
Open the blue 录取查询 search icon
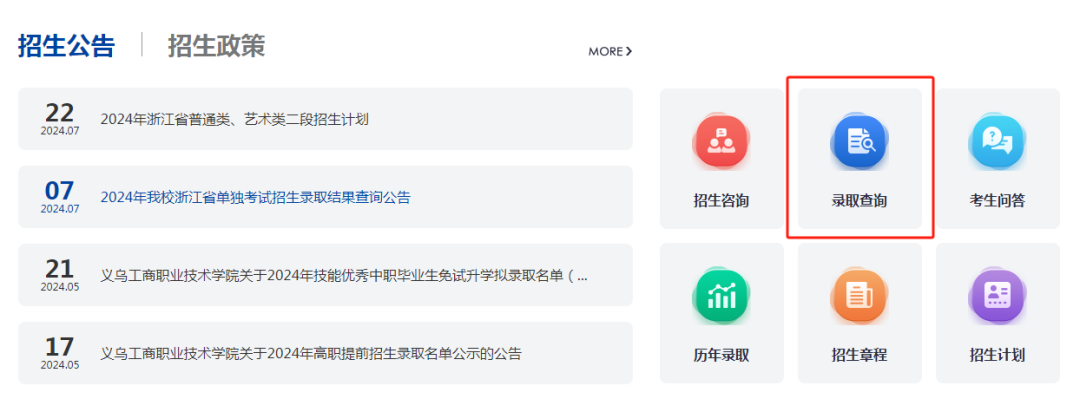(x=860, y=142)
